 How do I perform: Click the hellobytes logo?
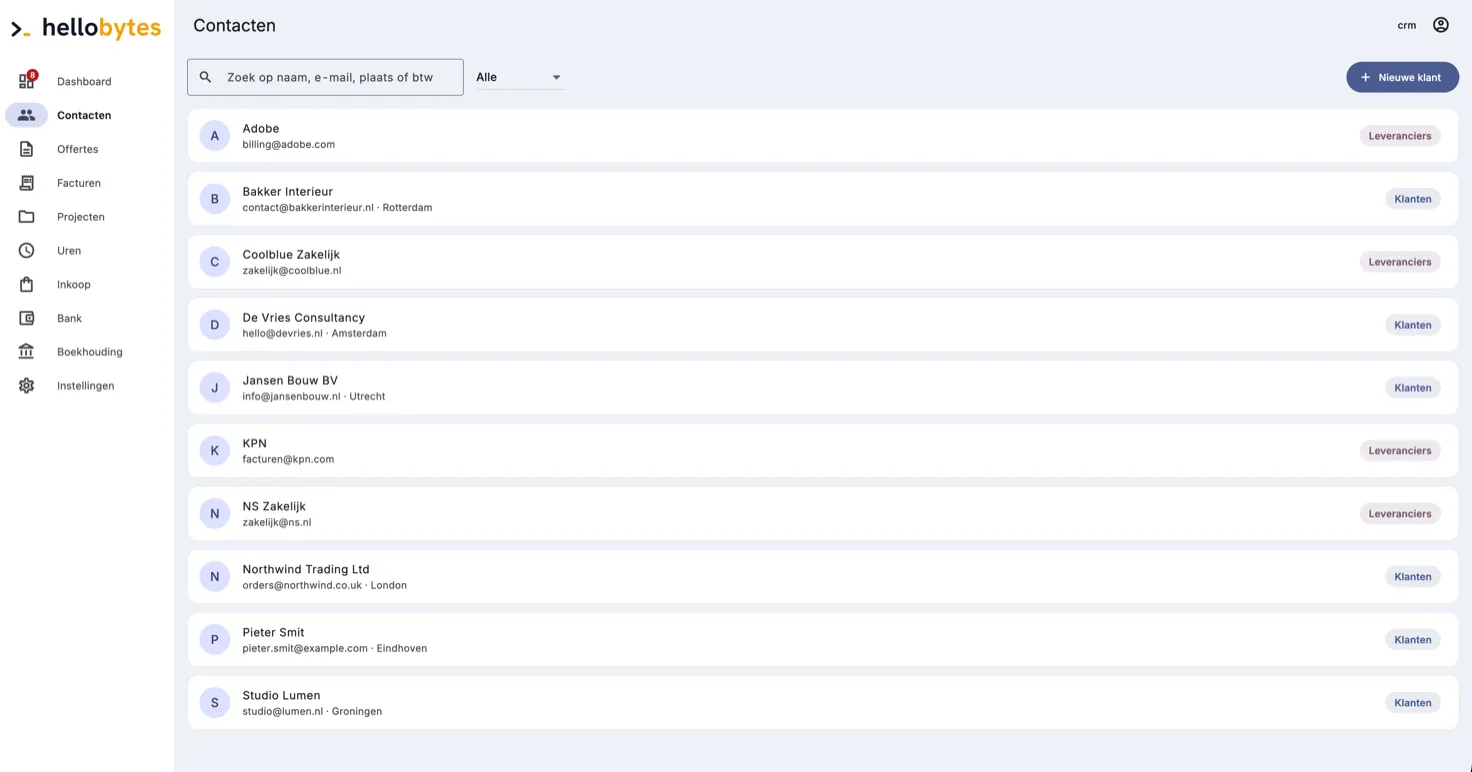pos(86,28)
